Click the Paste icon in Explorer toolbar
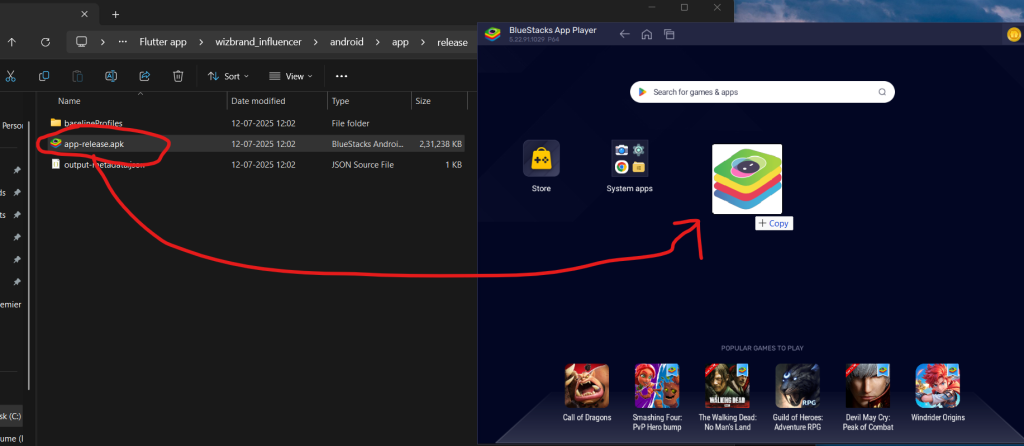Screen dimensions: 1024x446 click(x=78, y=76)
